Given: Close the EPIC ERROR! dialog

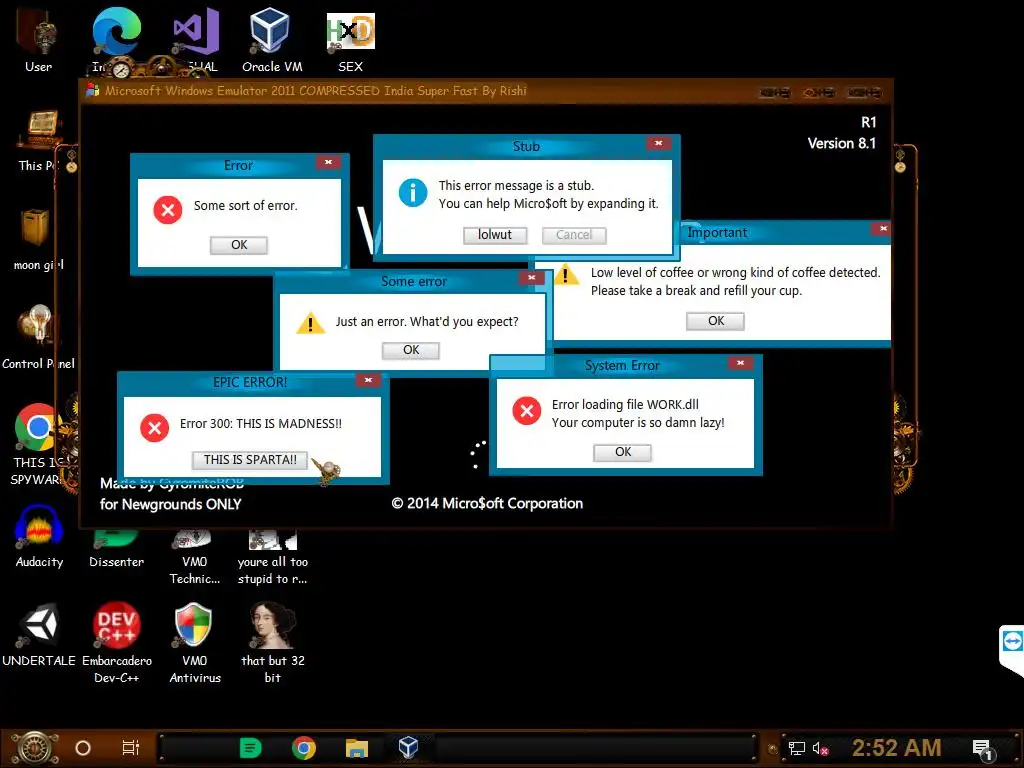Looking at the screenshot, I should (x=368, y=380).
